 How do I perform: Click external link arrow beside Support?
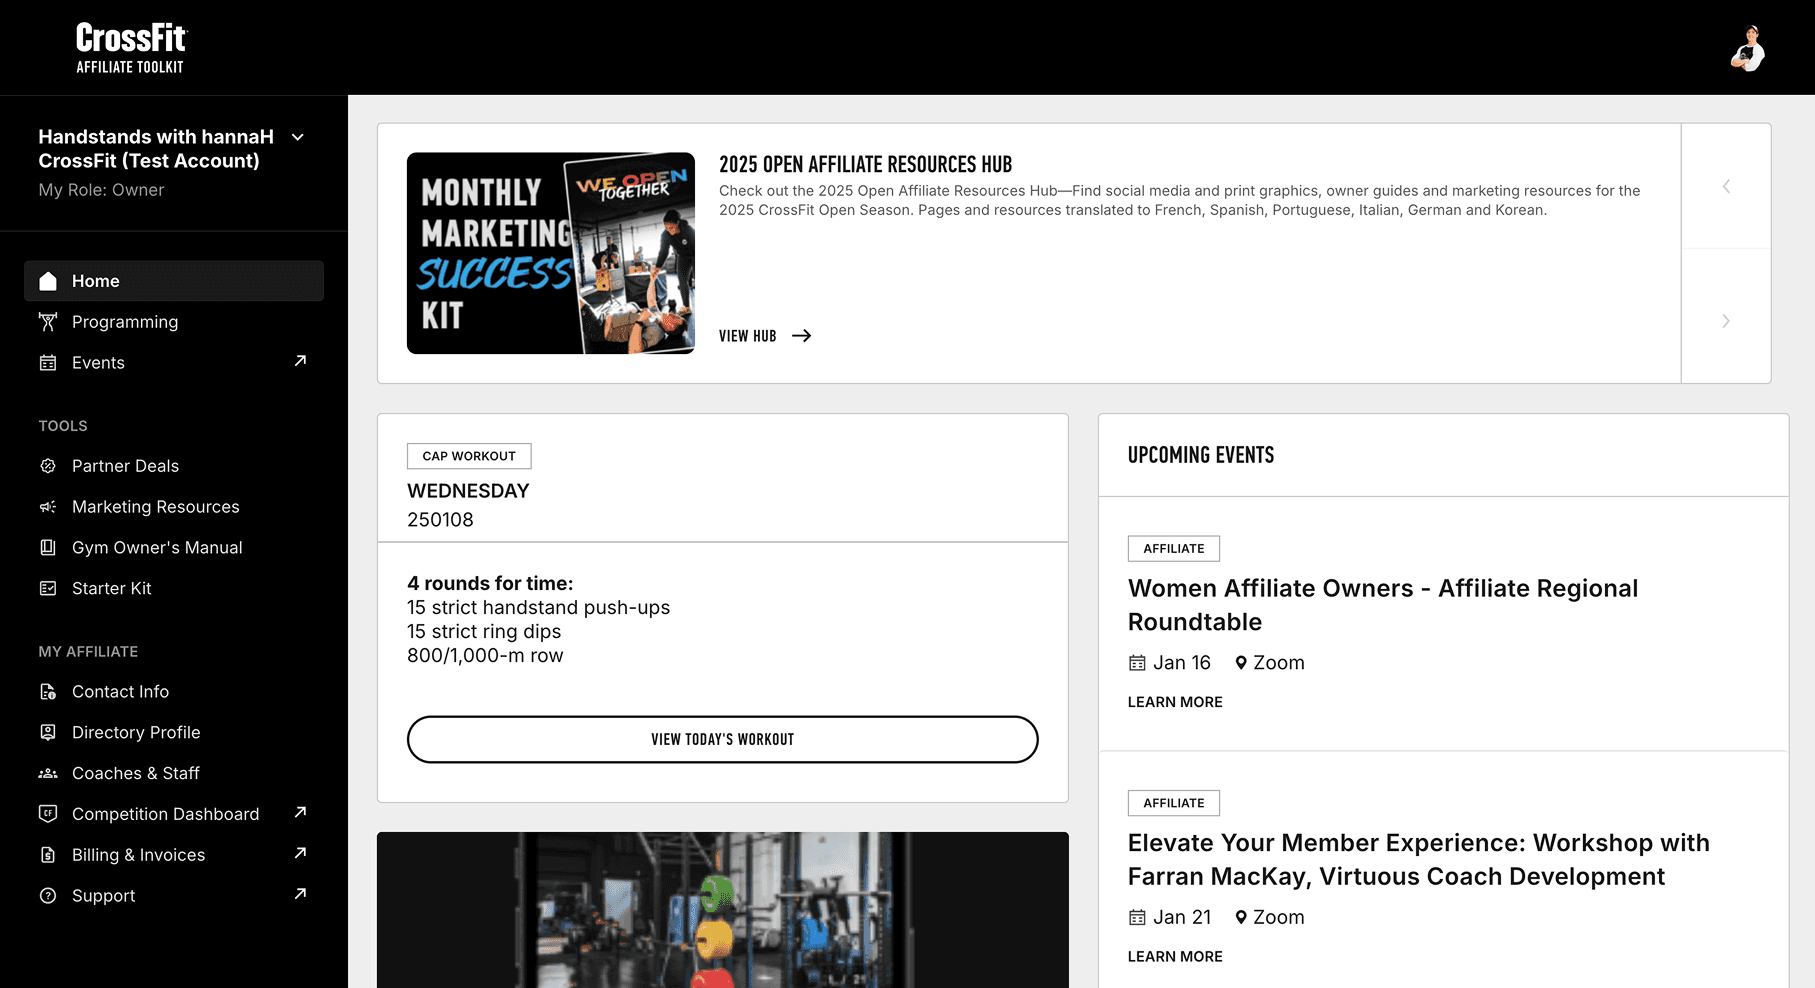click(x=300, y=894)
